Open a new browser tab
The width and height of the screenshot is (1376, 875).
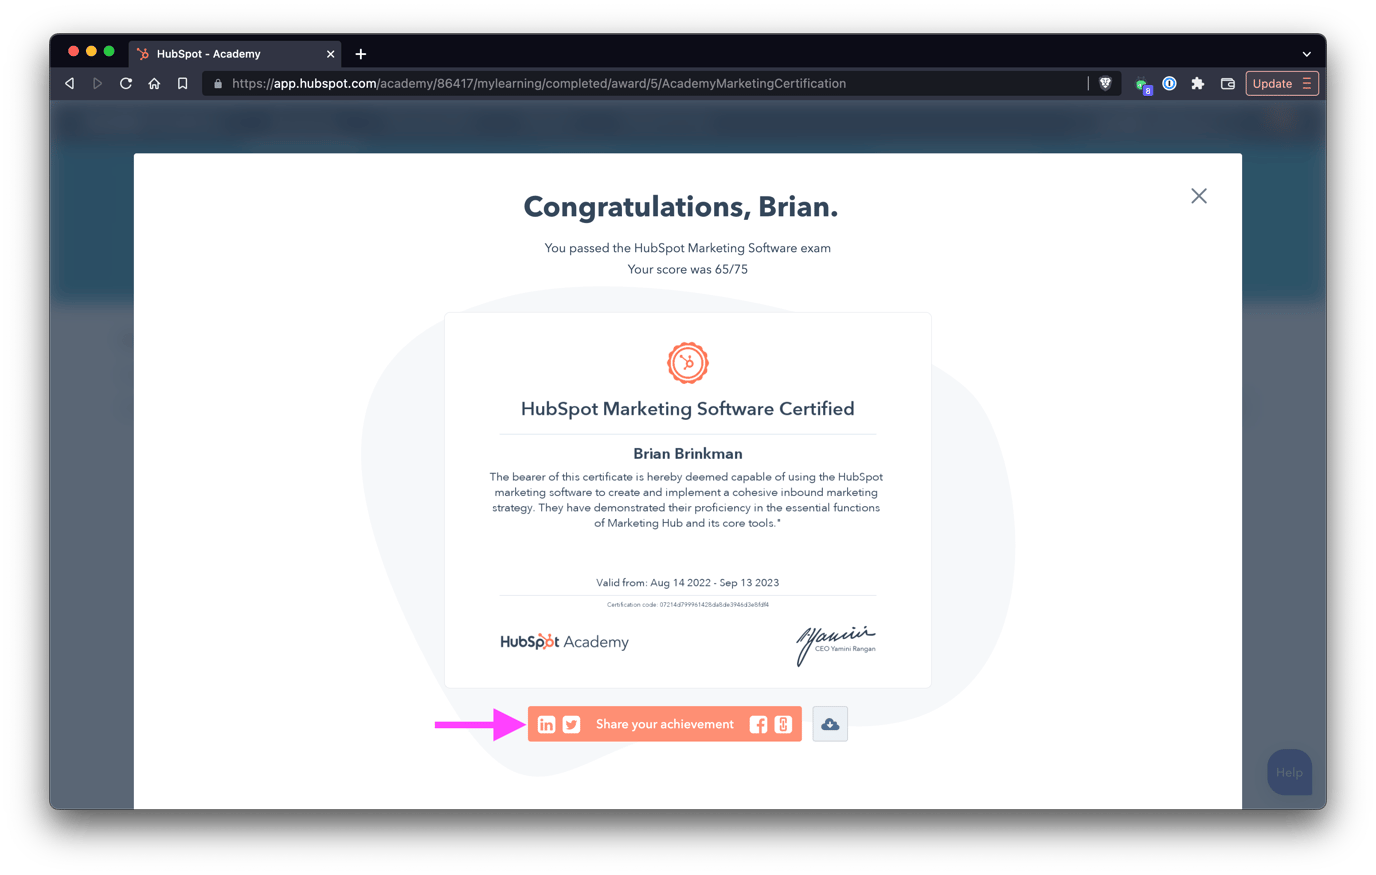[x=361, y=54]
